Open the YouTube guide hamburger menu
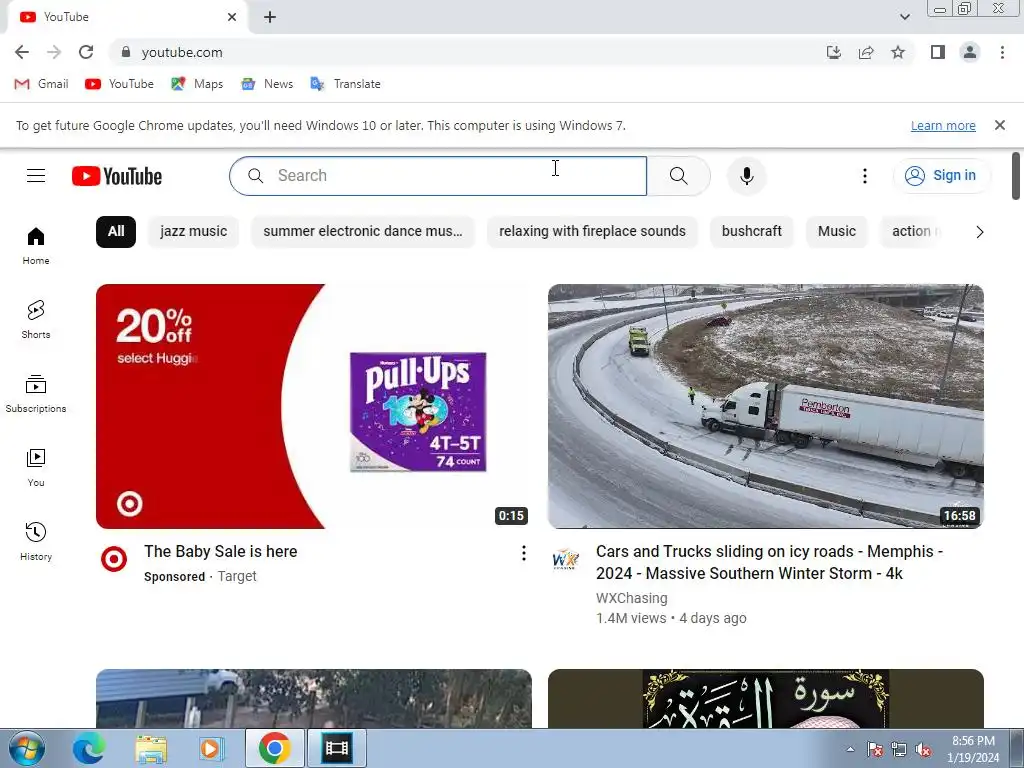This screenshot has width=1024, height=768. pyautogui.click(x=36, y=176)
